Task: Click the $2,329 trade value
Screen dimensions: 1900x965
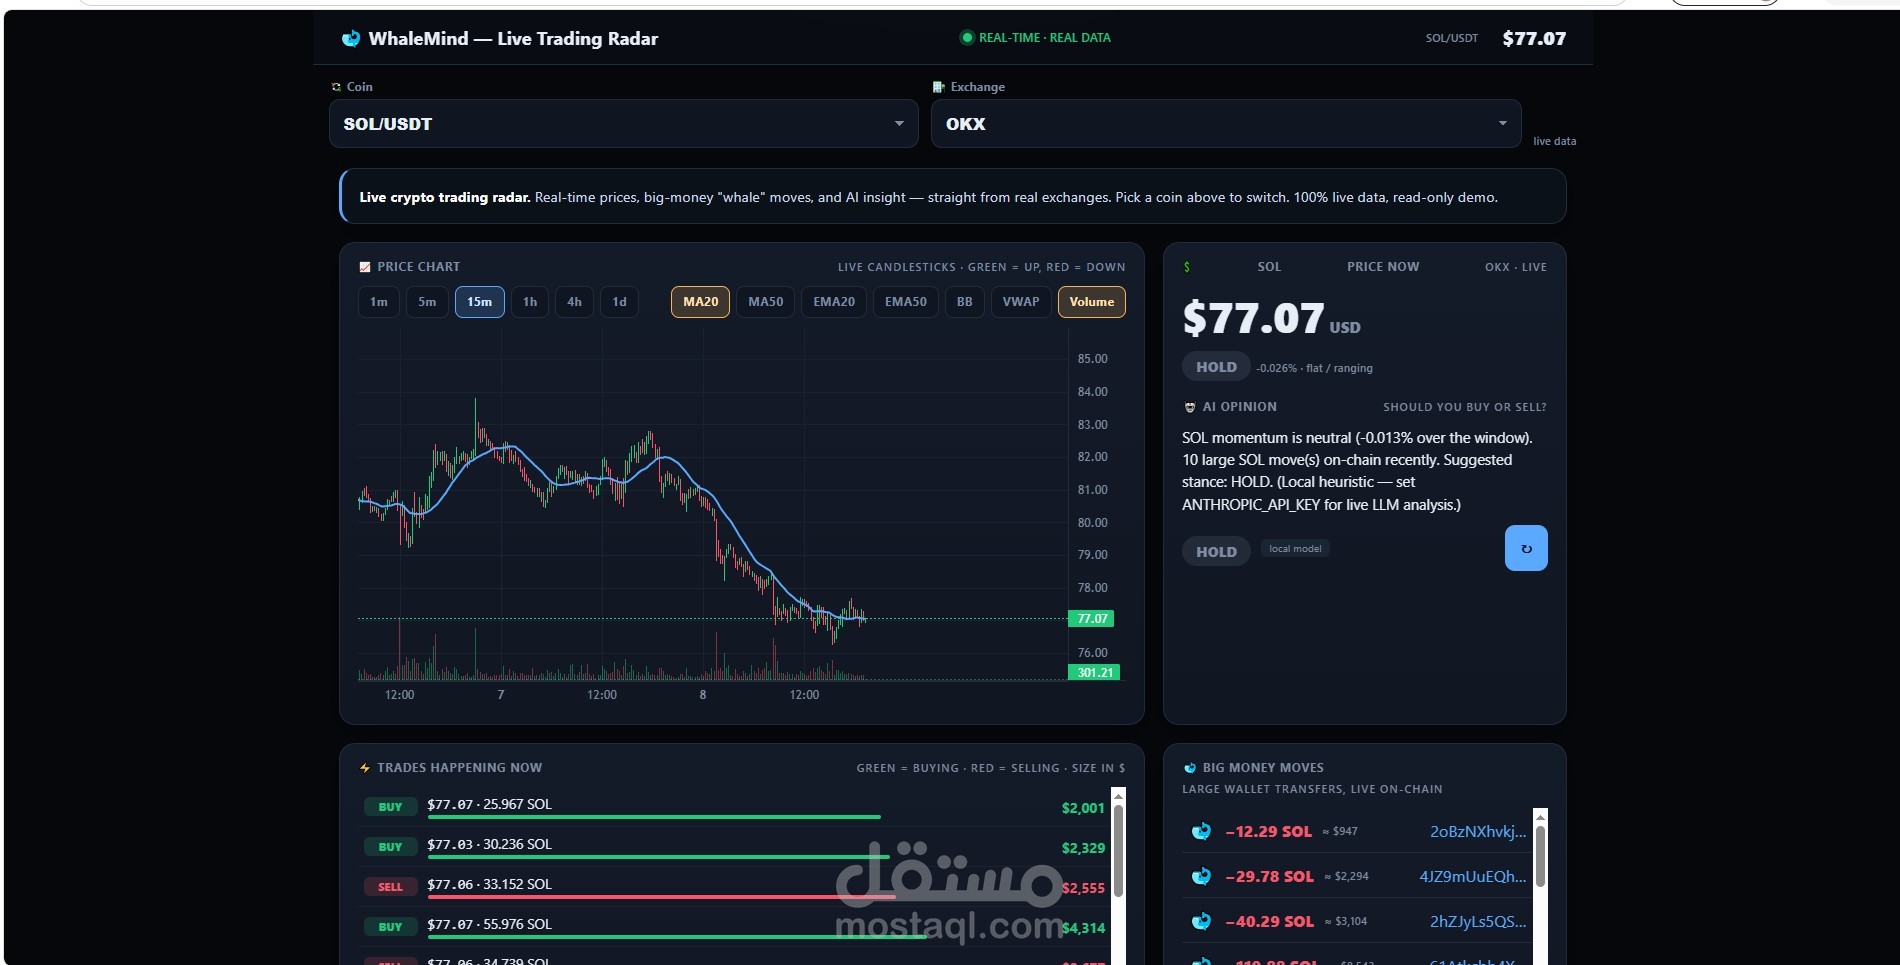Action: tap(1083, 848)
